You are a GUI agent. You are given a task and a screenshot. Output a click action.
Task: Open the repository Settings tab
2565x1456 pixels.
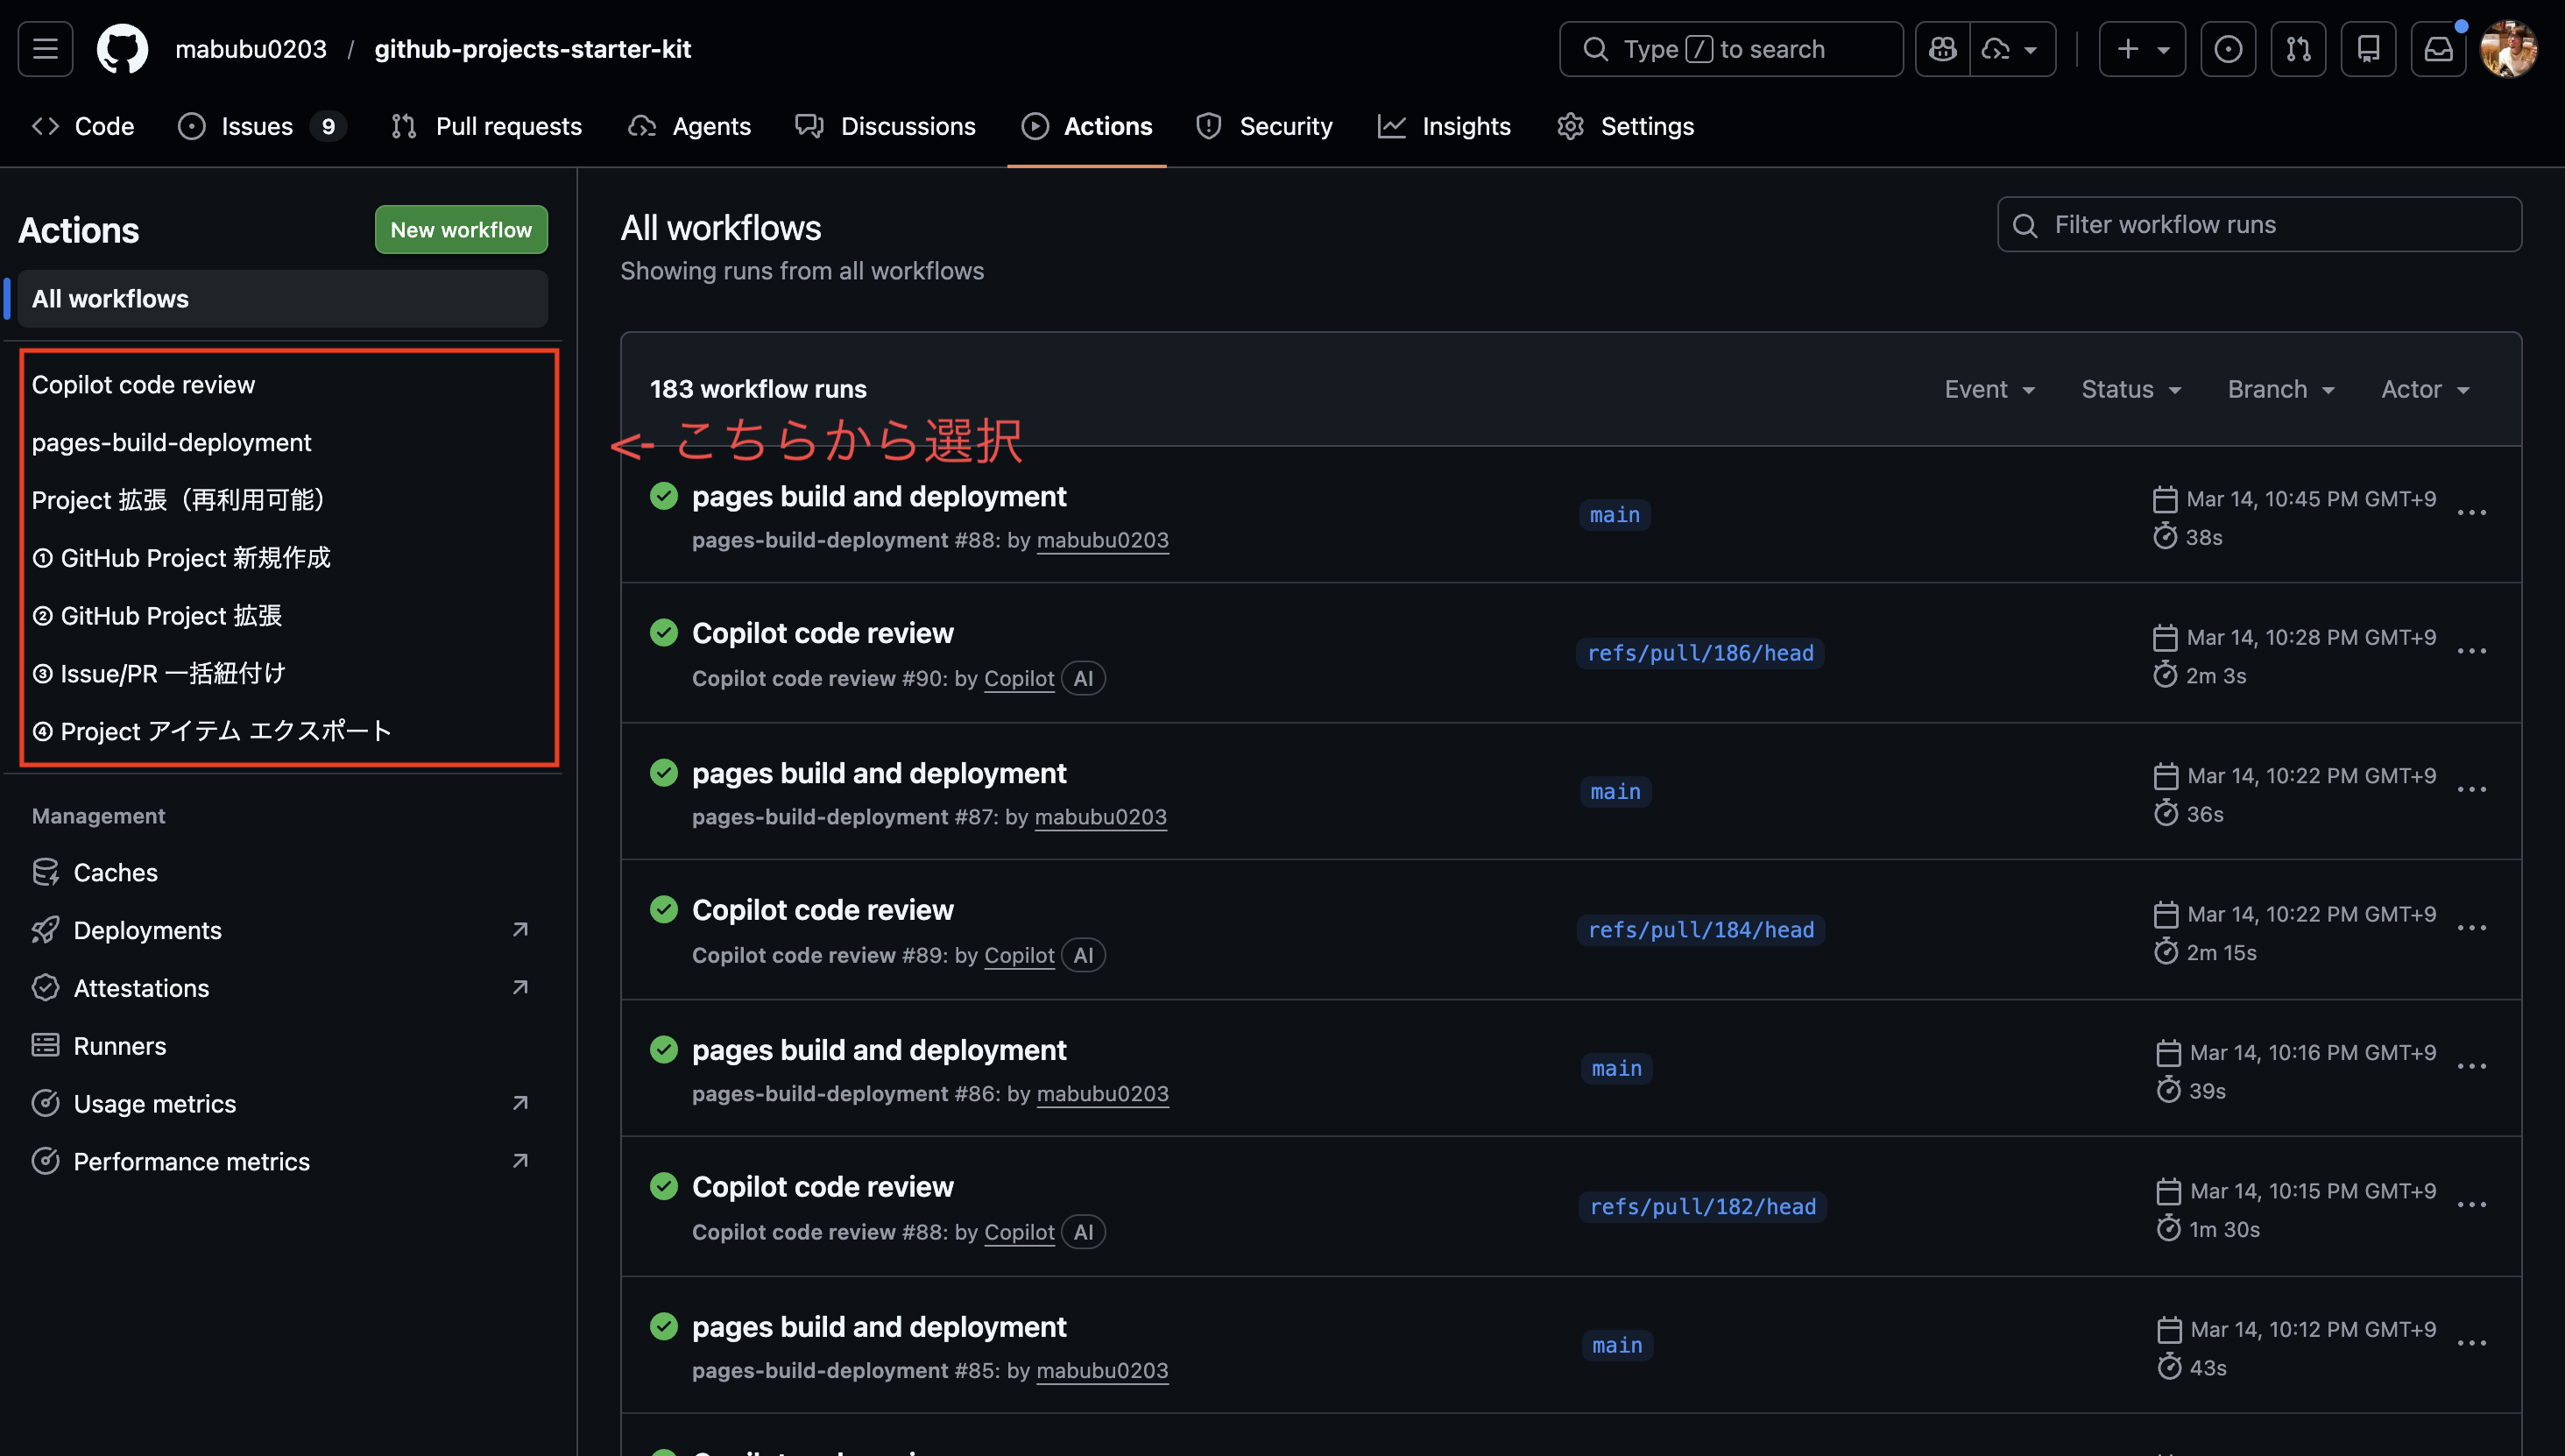pos(1625,126)
